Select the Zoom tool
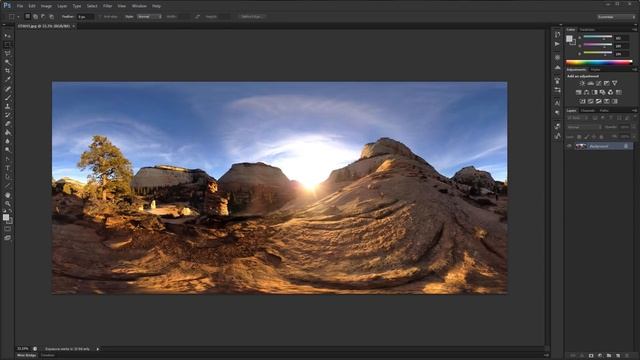Image resolution: width=640 pixels, height=360 pixels. [7, 204]
